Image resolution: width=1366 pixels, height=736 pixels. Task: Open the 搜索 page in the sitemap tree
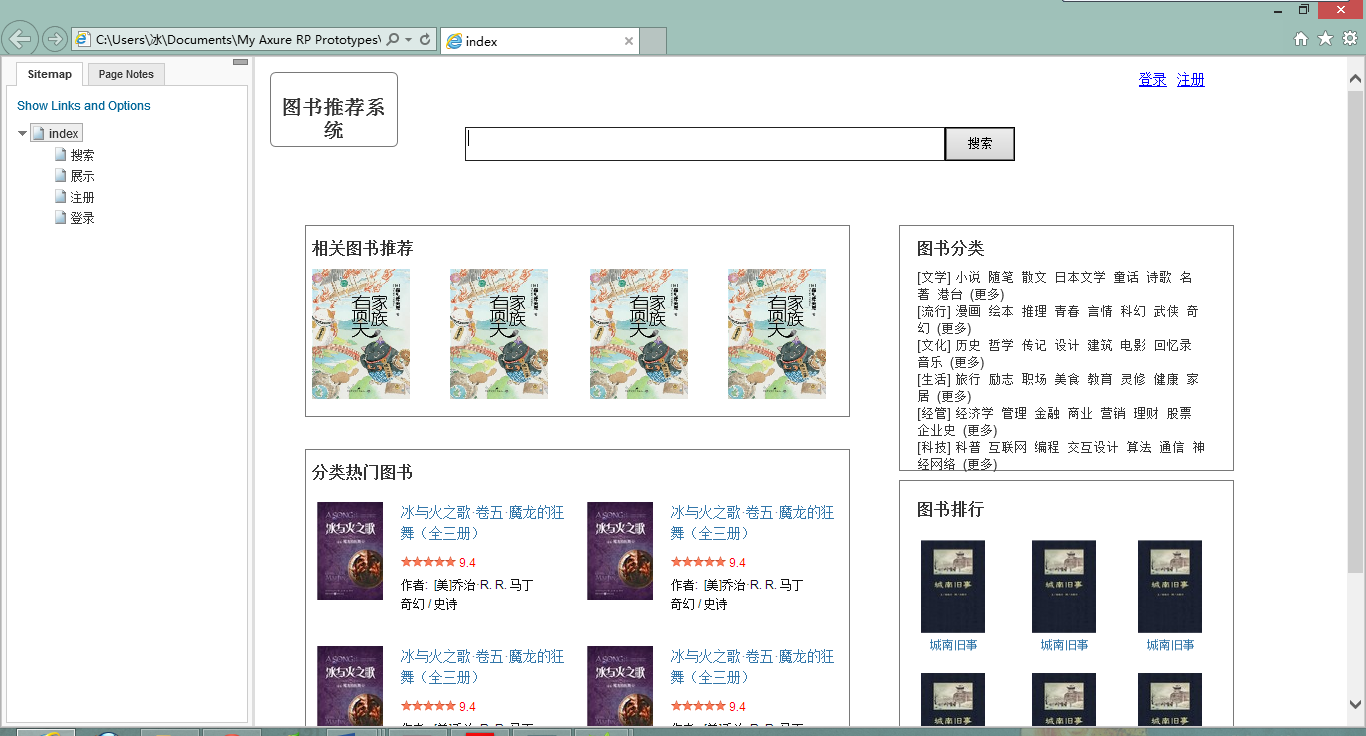[82, 155]
